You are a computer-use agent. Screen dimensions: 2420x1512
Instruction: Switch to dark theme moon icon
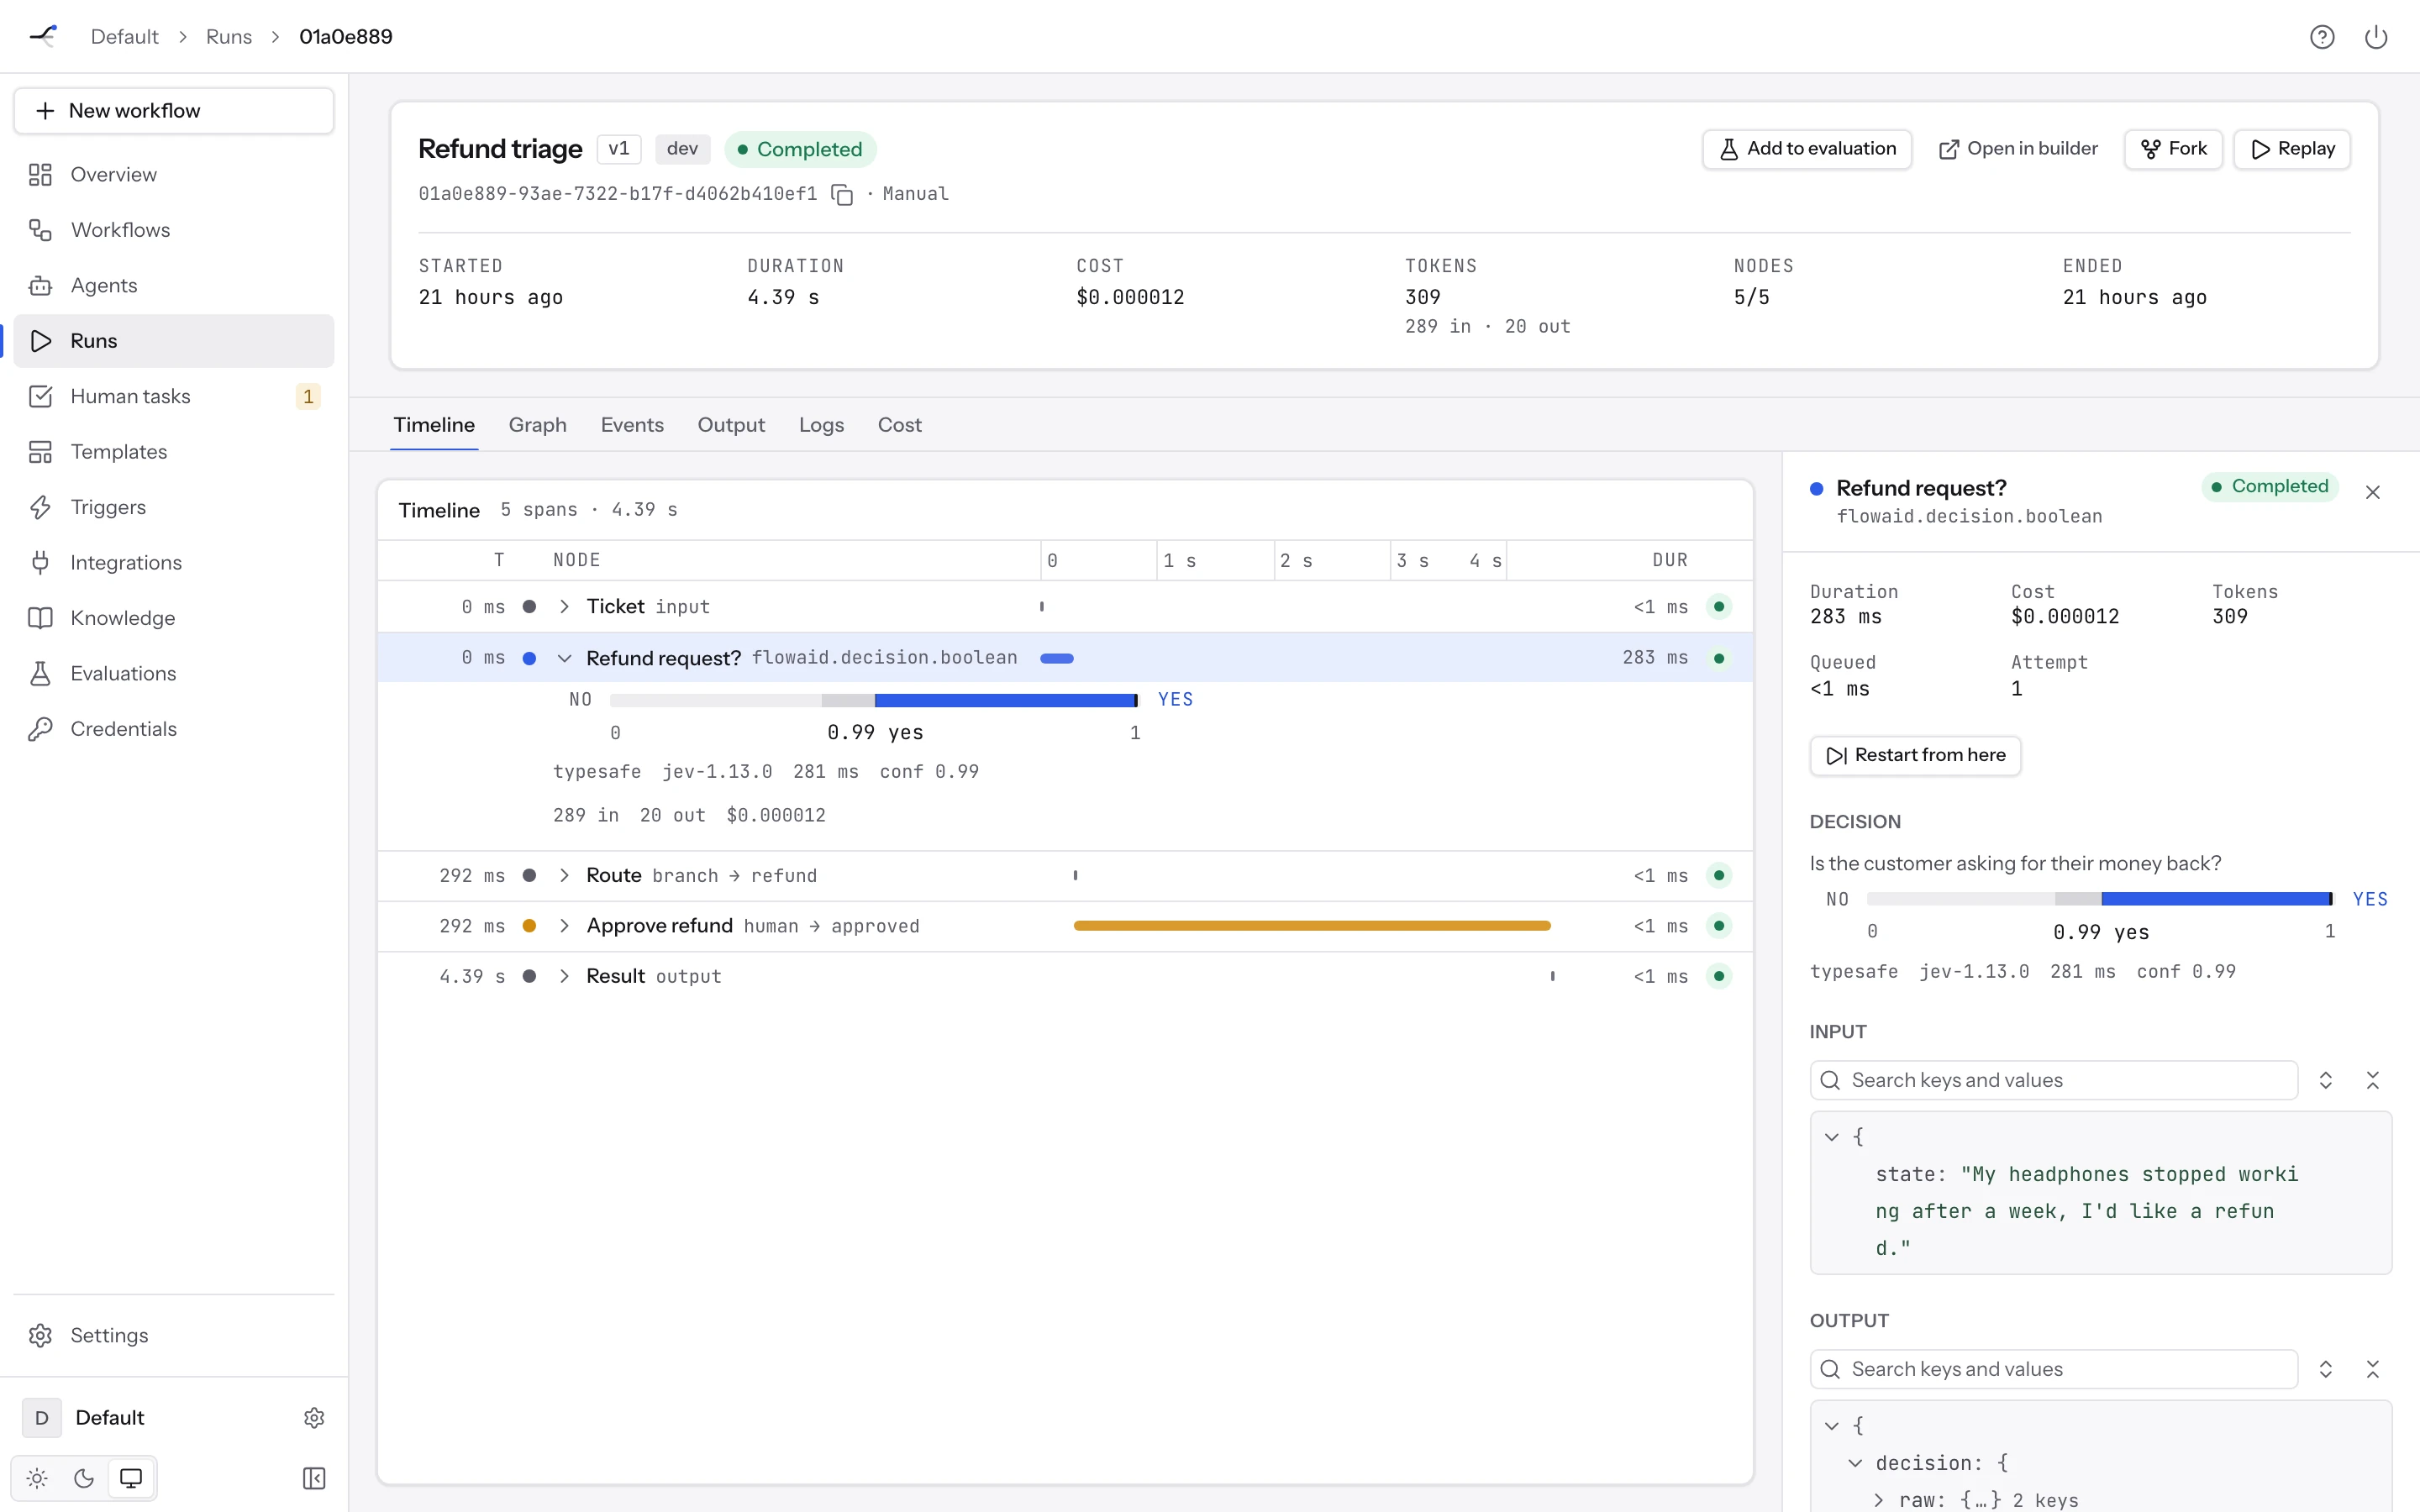pos(84,1478)
